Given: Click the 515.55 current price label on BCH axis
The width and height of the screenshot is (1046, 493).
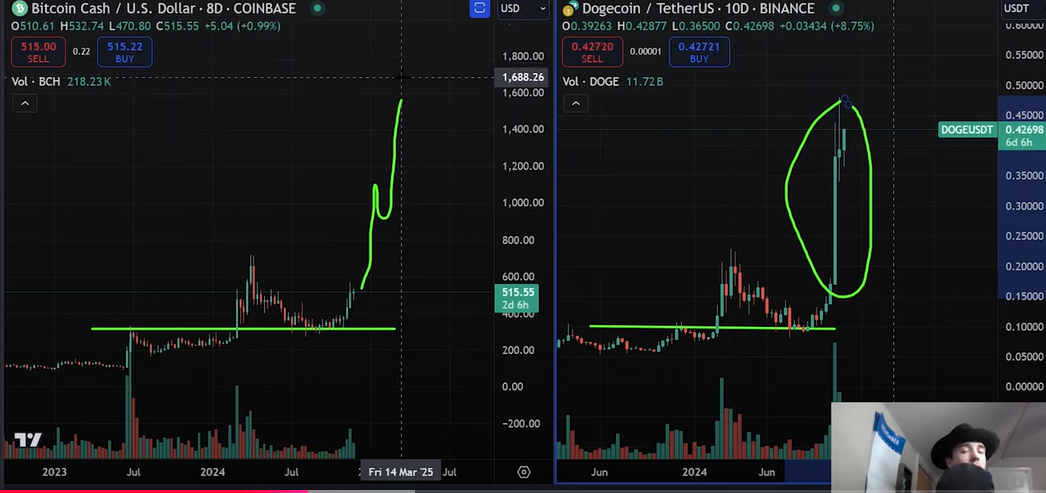Looking at the screenshot, I should [516, 298].
